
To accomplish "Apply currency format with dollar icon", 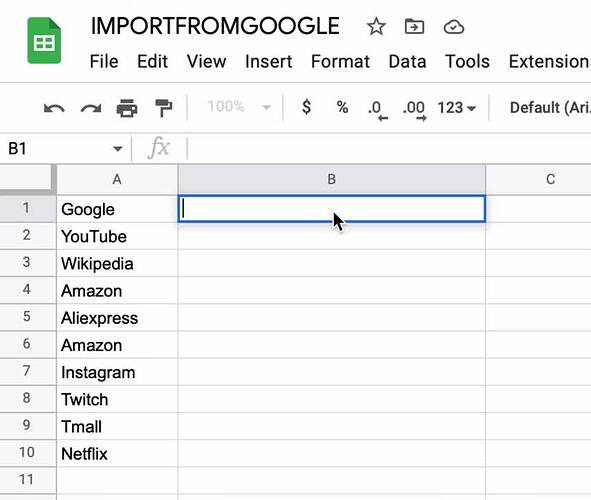I will click(x=307, y=107).
